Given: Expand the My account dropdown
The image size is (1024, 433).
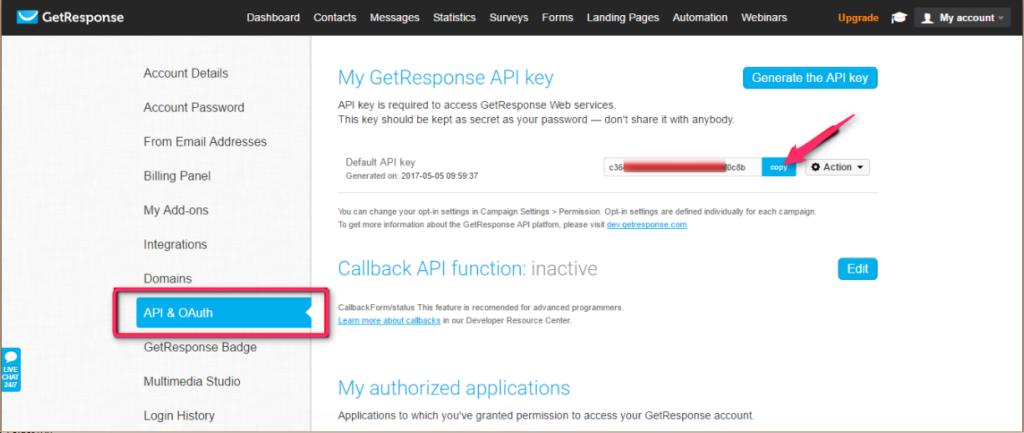Looking at the screenshot, I should (963, 18).
